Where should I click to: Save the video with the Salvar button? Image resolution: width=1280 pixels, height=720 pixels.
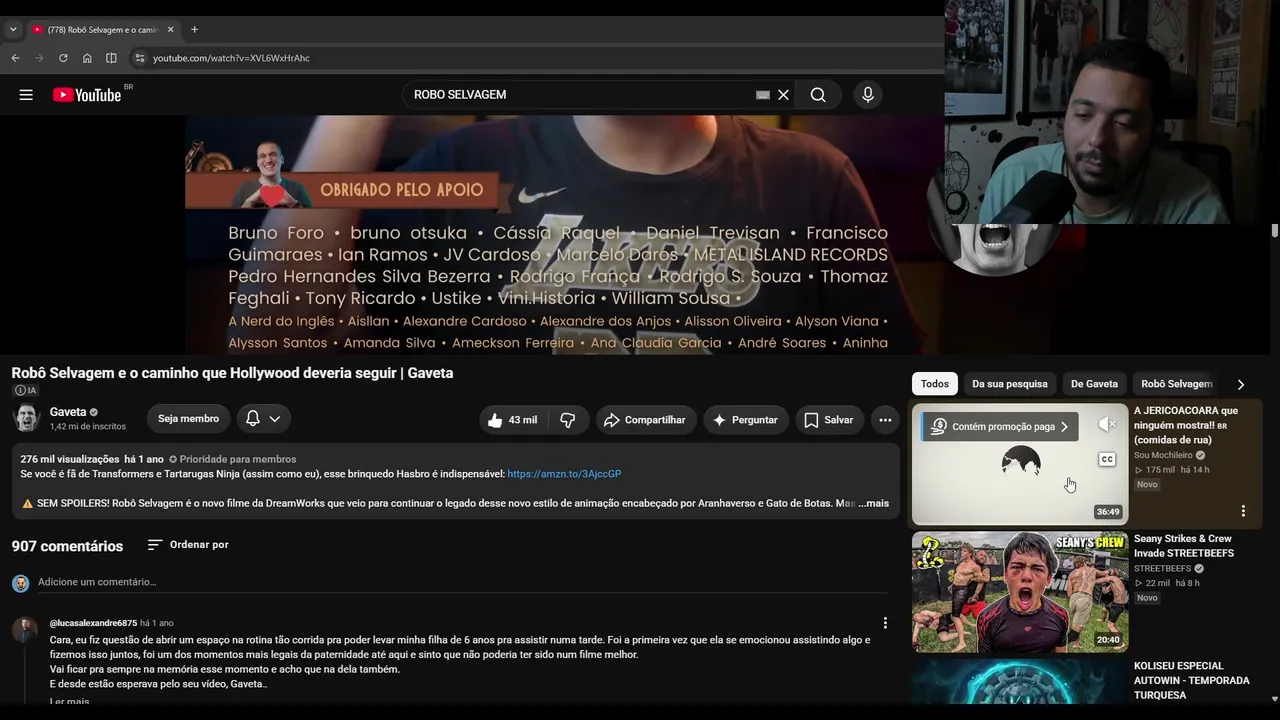[x=829, y=420]
